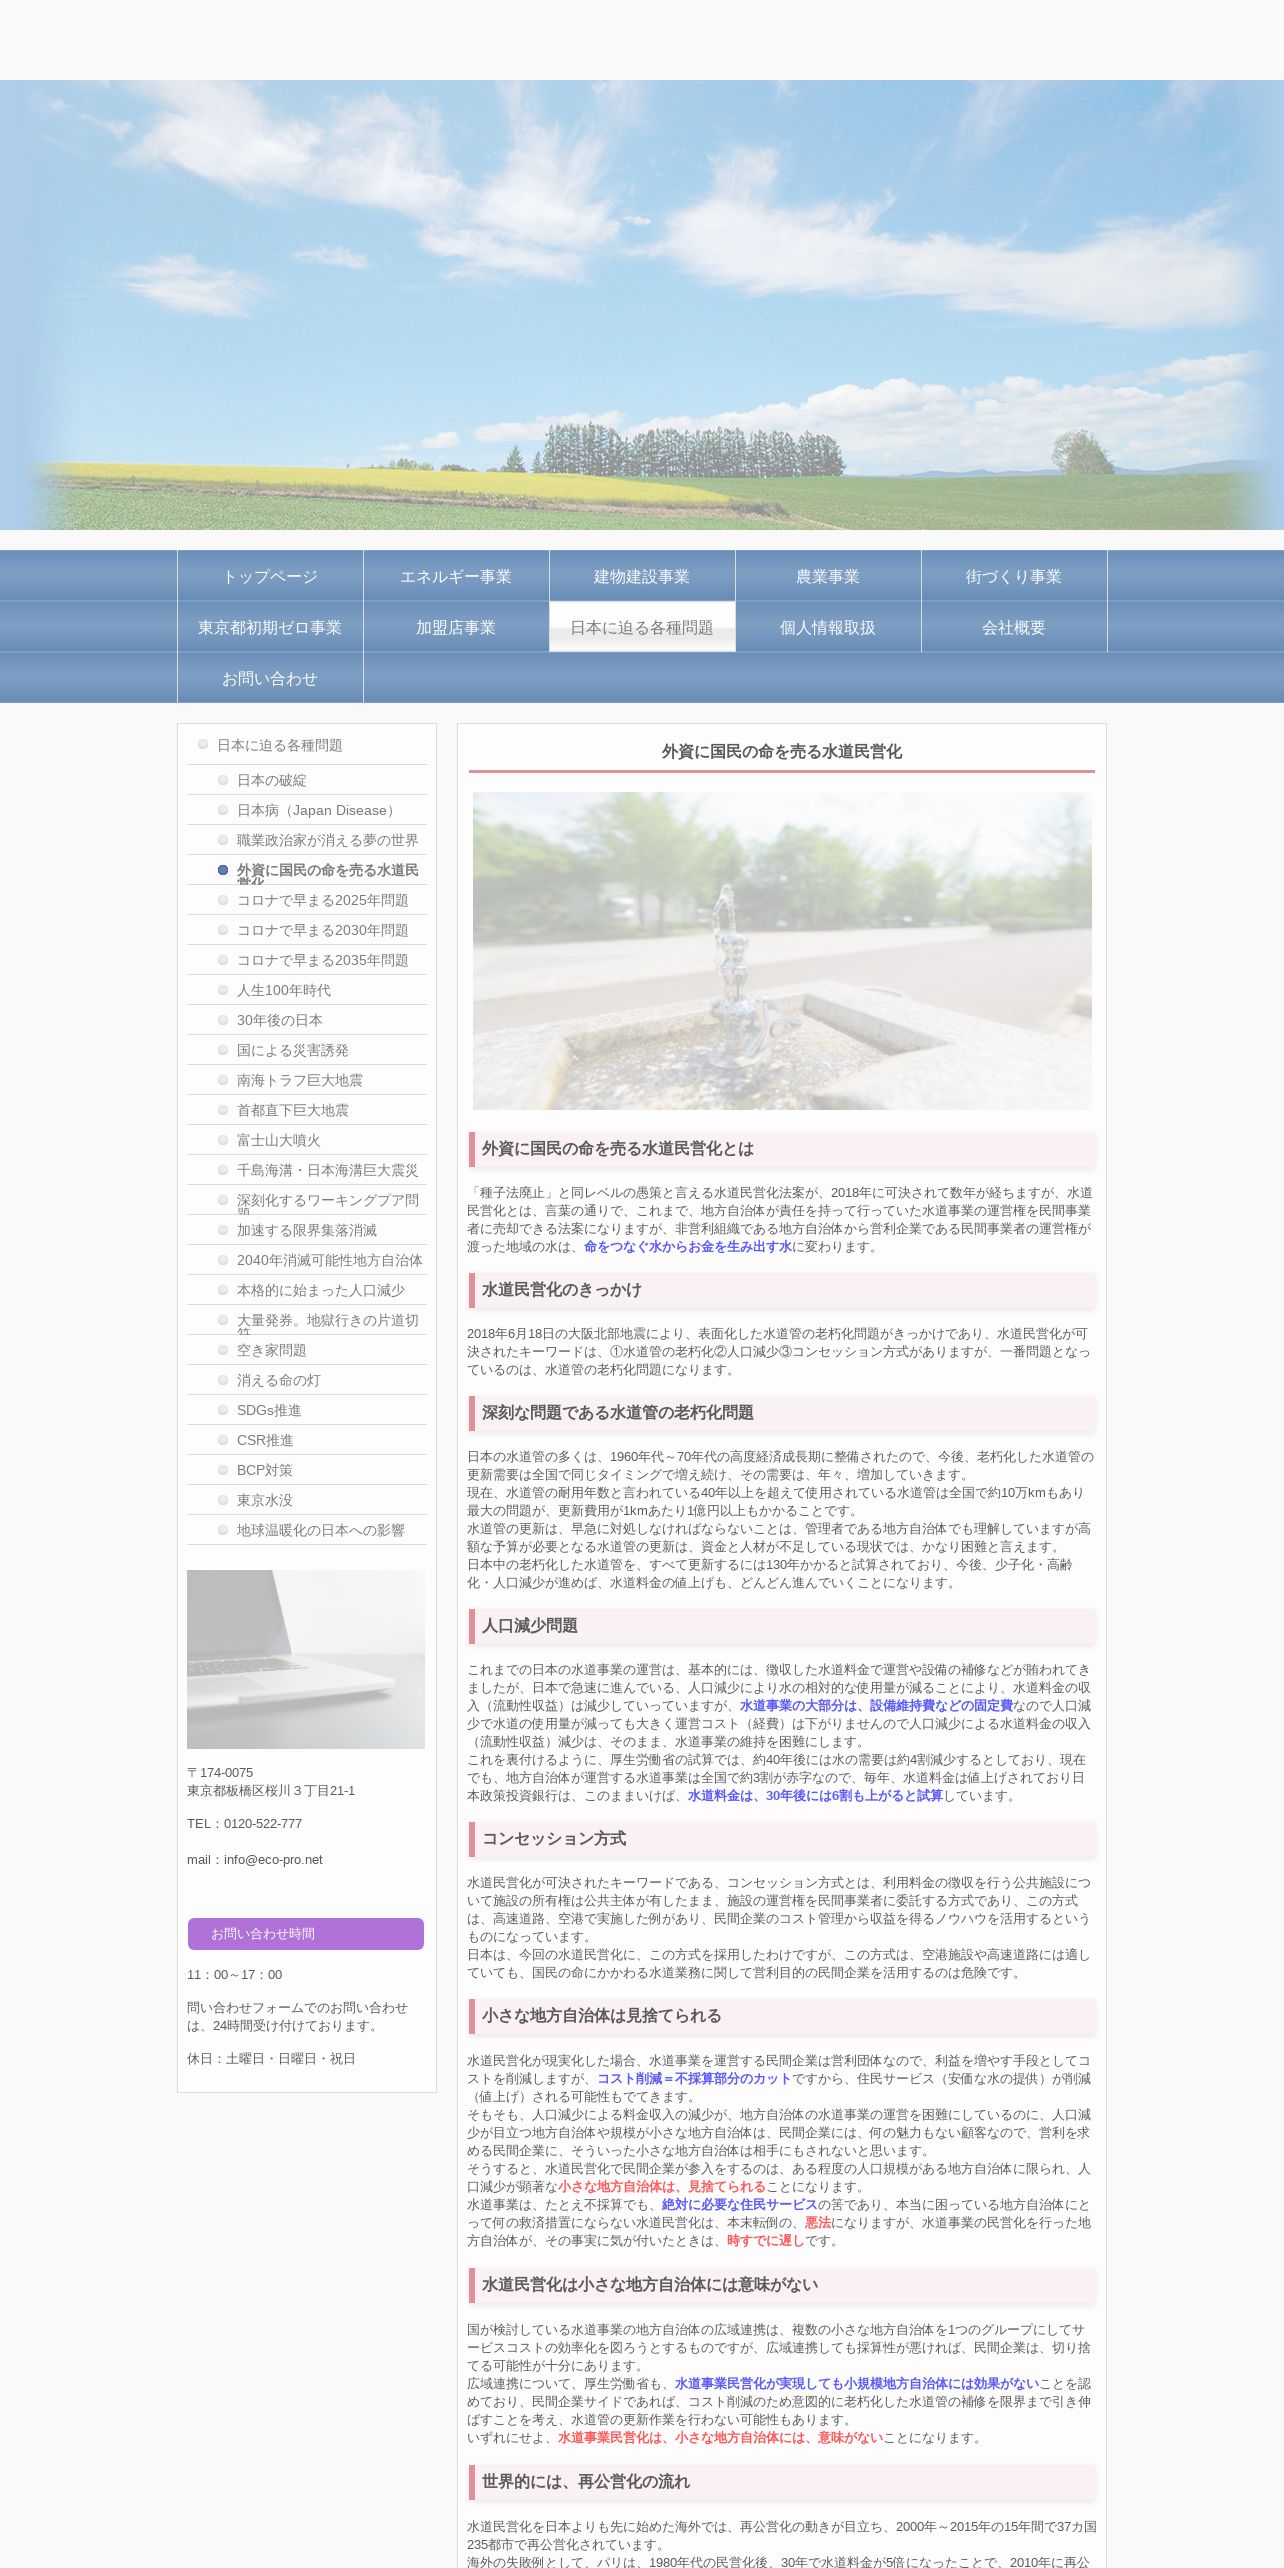Screen dimensions: 1284x2568
Task: Open コロナで早まる2025年問題 link
Action: click(307, 900)
